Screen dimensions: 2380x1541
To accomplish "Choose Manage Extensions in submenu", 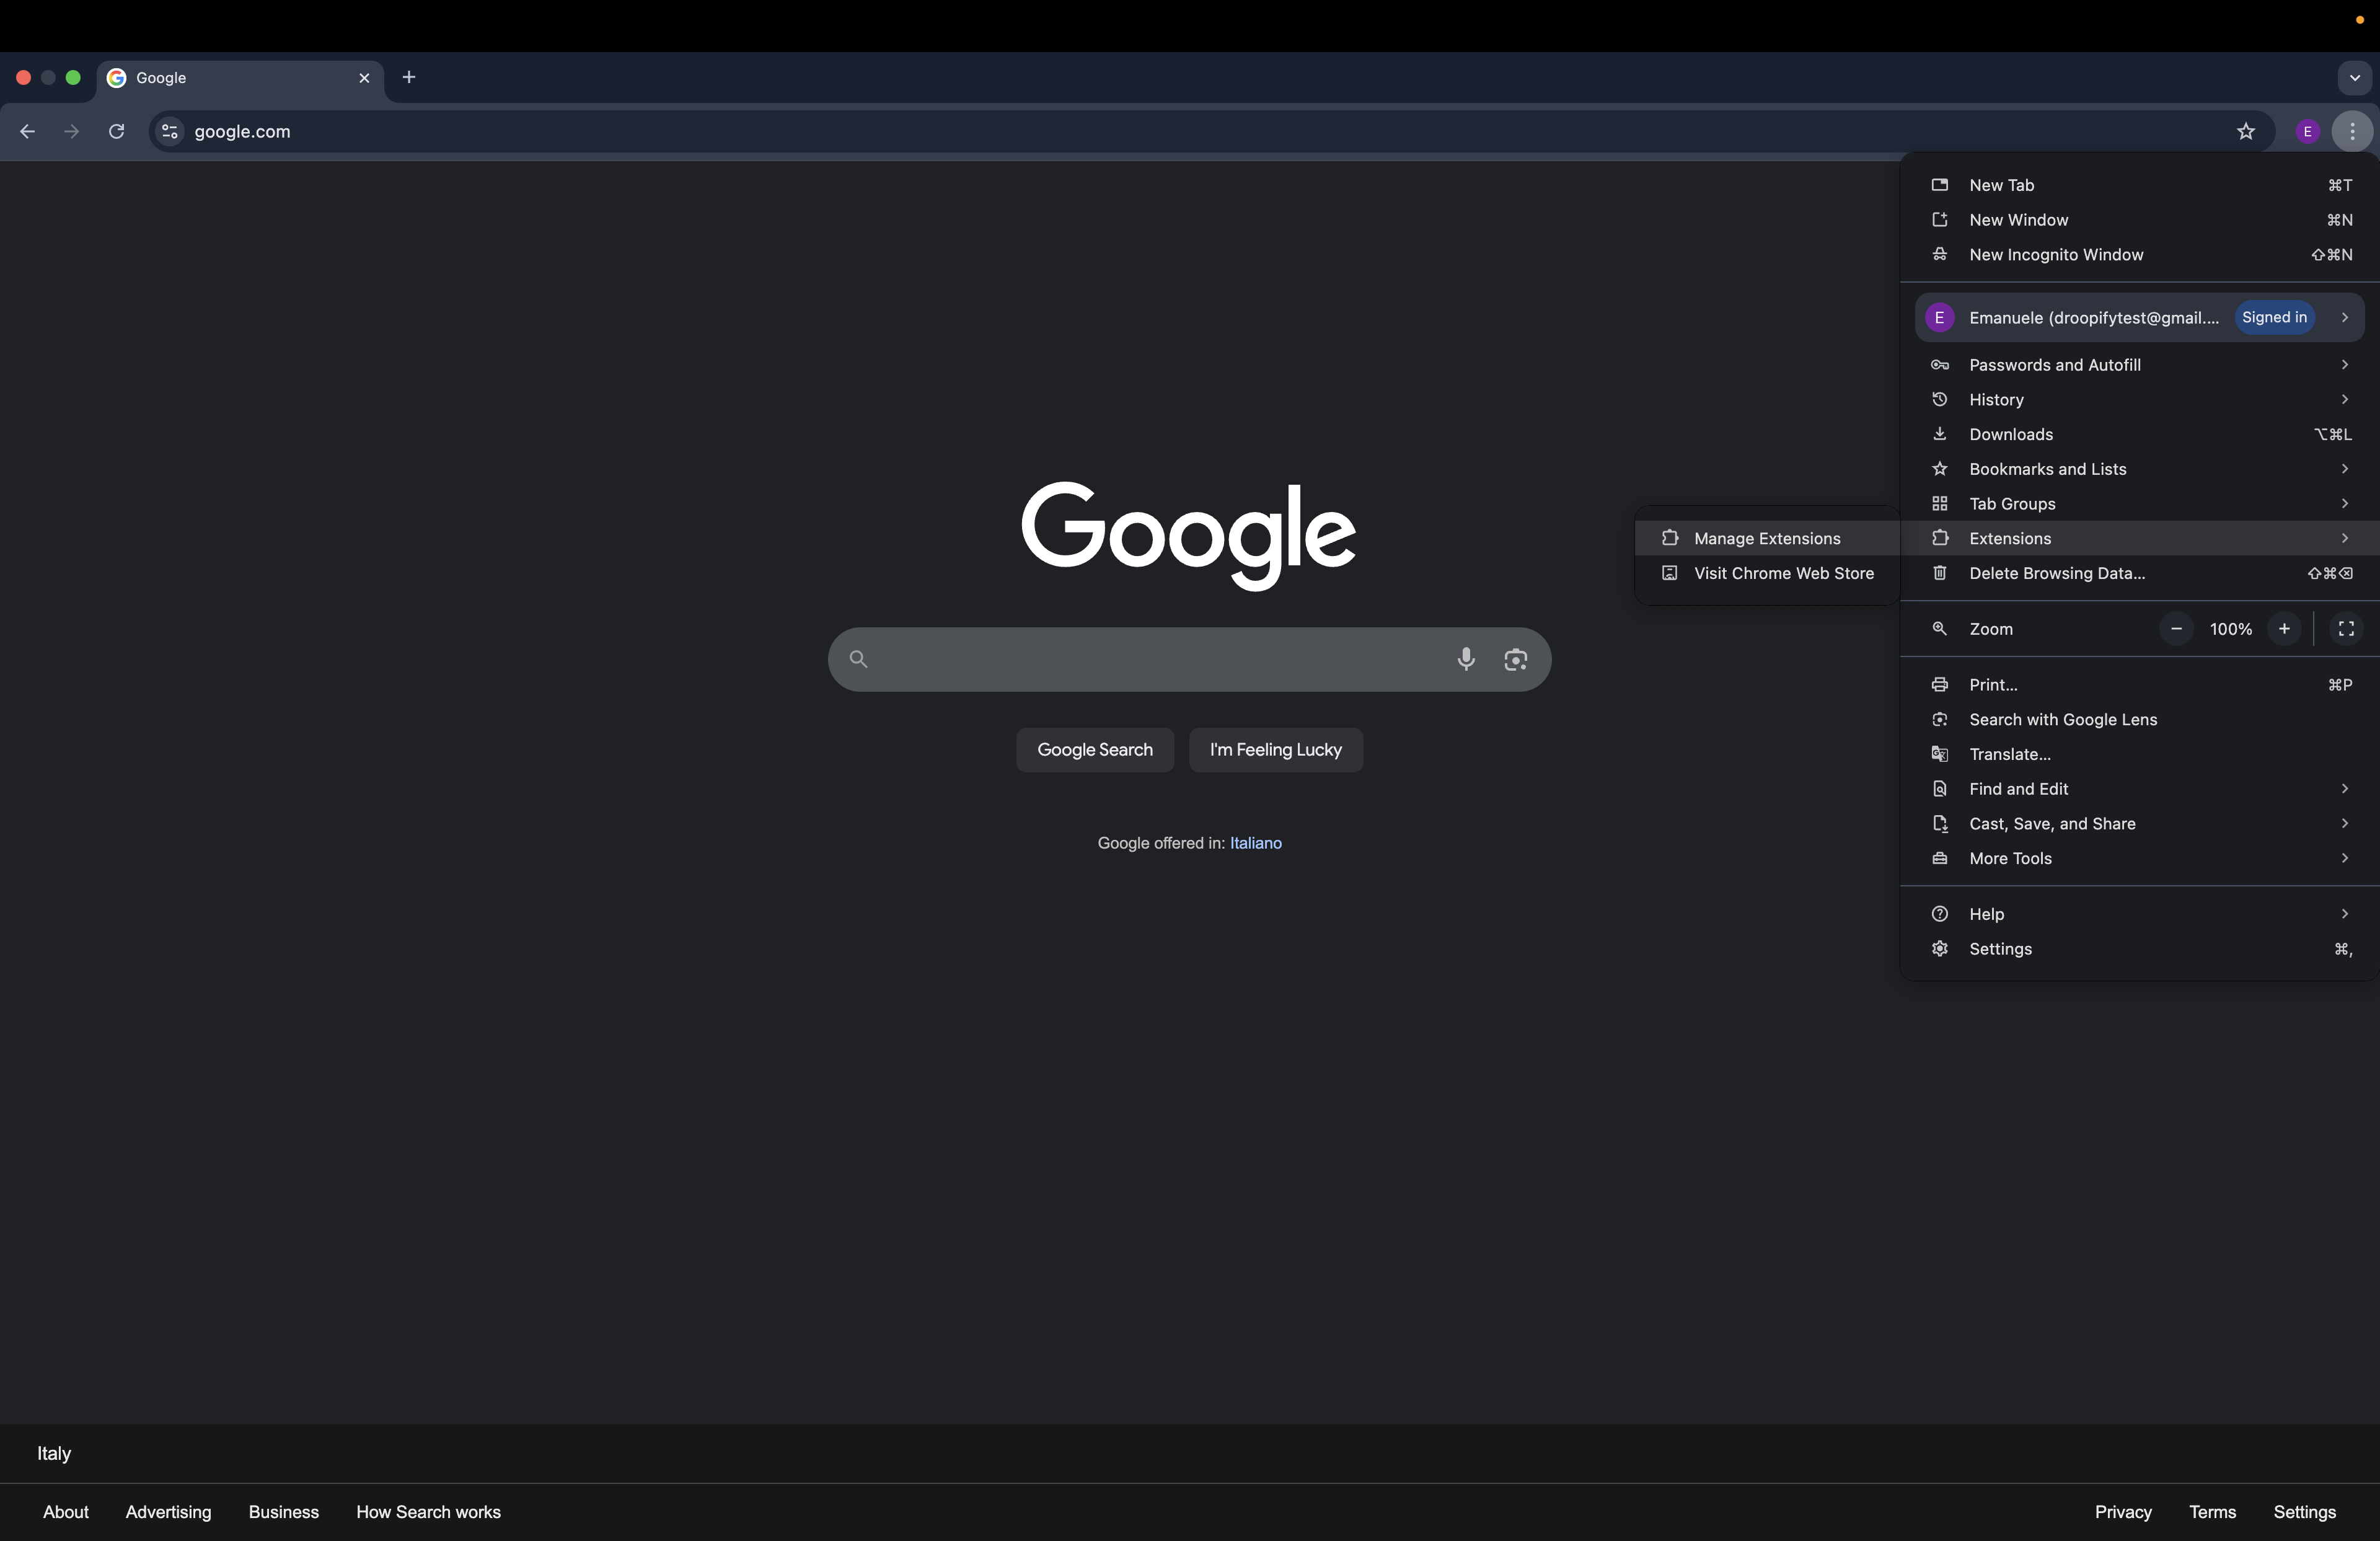I will (1768, 538).
